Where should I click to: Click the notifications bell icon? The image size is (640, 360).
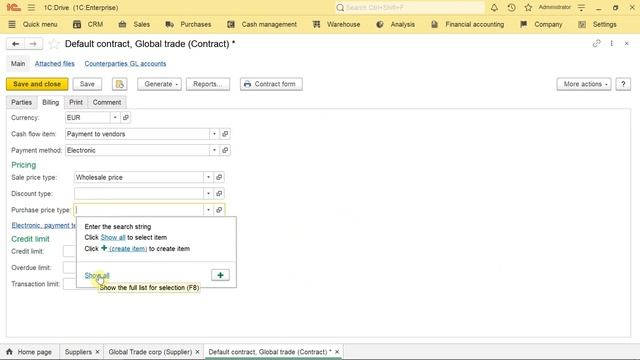click(494, 7)
